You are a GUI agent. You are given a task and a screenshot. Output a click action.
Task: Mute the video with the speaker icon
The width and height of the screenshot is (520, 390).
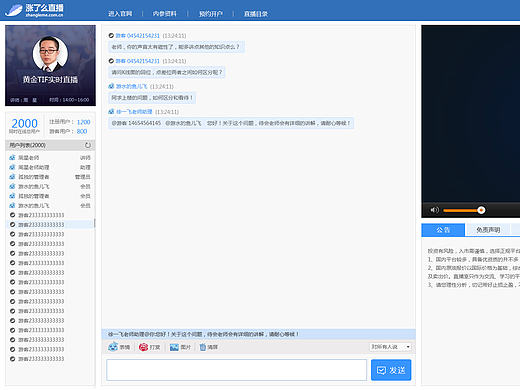point(434,210)
